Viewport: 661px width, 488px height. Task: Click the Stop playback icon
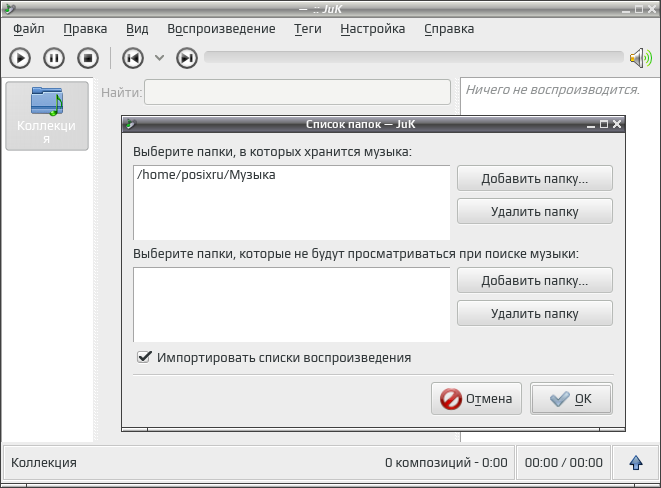tap(88, 58)
